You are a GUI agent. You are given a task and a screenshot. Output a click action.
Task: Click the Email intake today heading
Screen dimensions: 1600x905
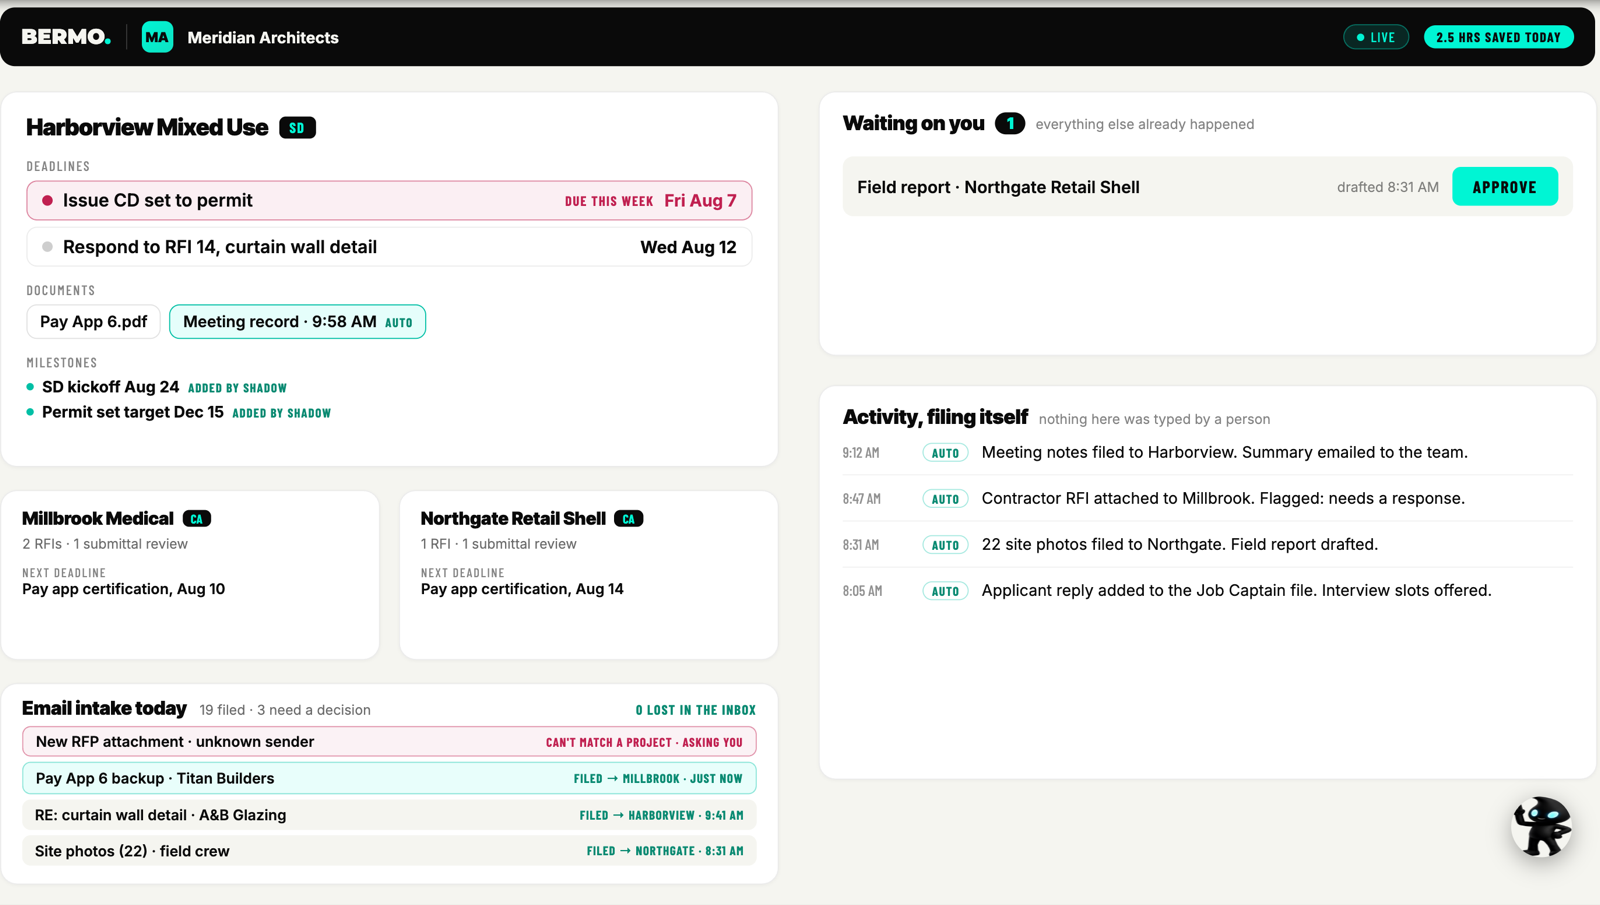coord(104,708)
